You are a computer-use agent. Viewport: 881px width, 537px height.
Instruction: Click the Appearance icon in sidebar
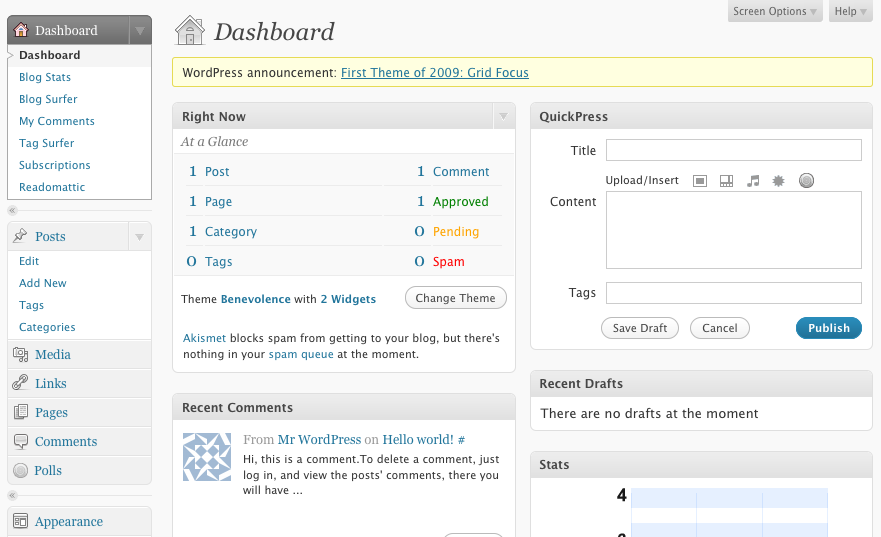[x=20, y=521]
